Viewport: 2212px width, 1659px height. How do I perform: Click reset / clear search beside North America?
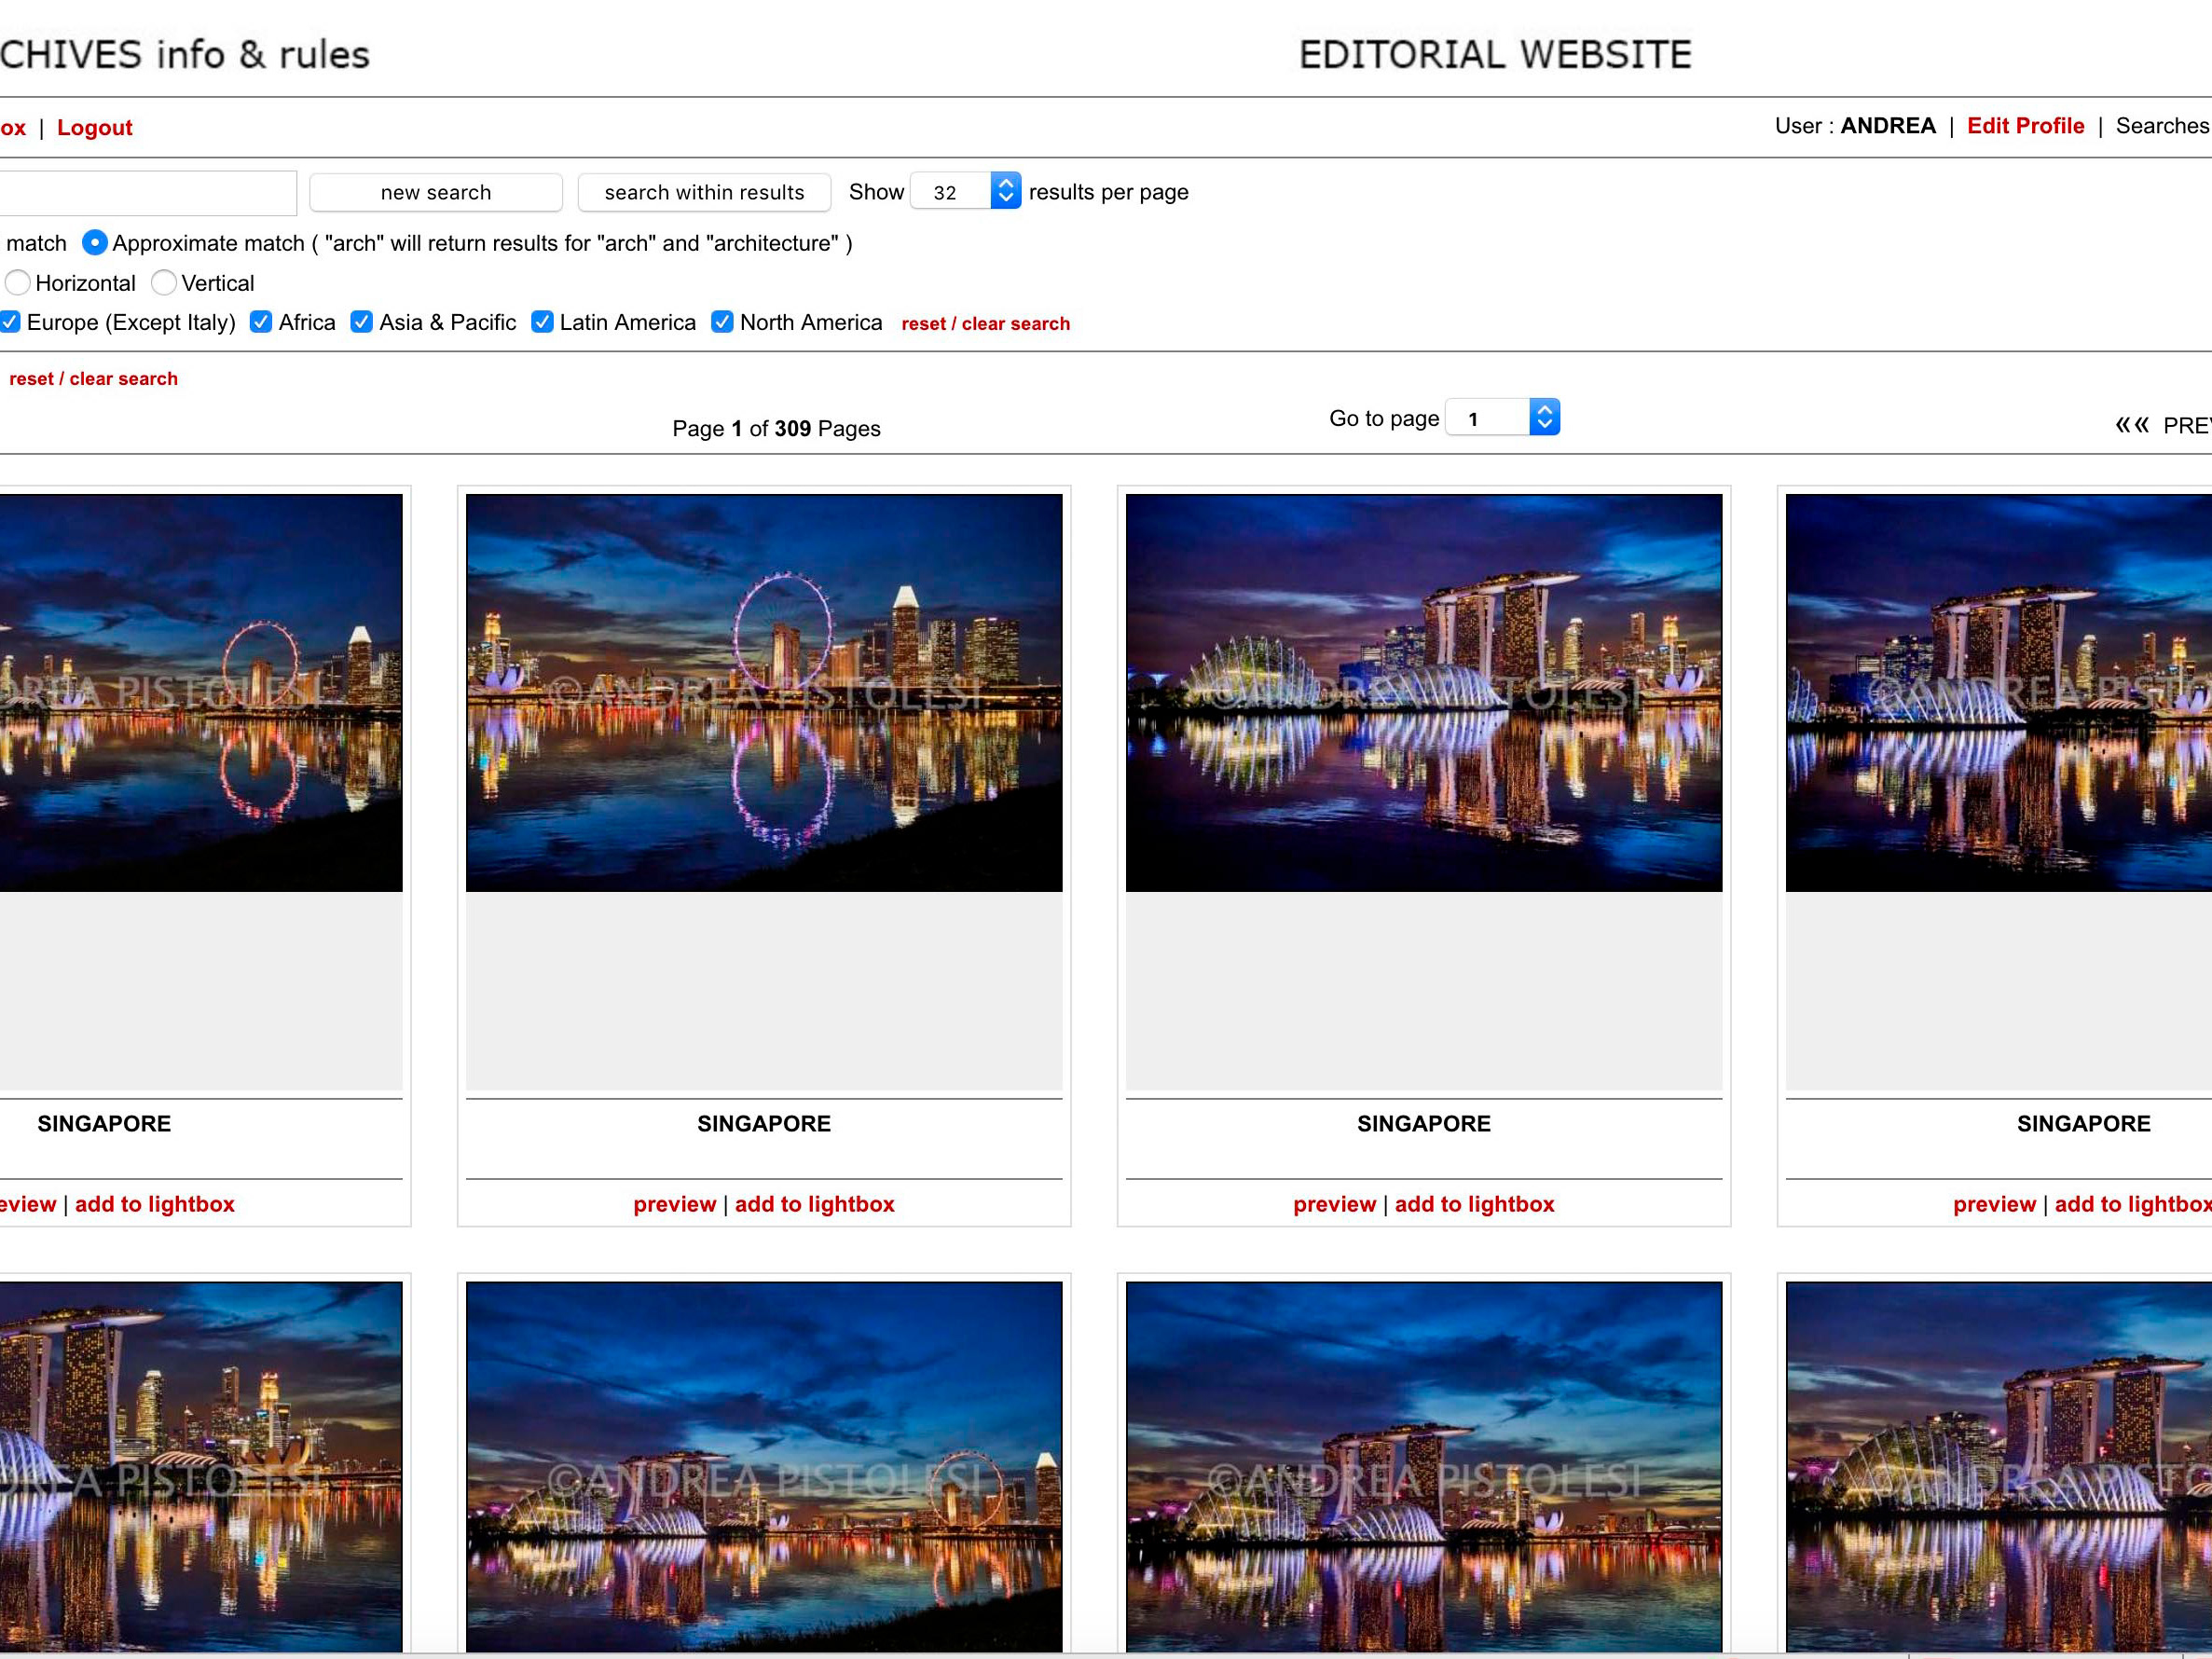[985, 324]
